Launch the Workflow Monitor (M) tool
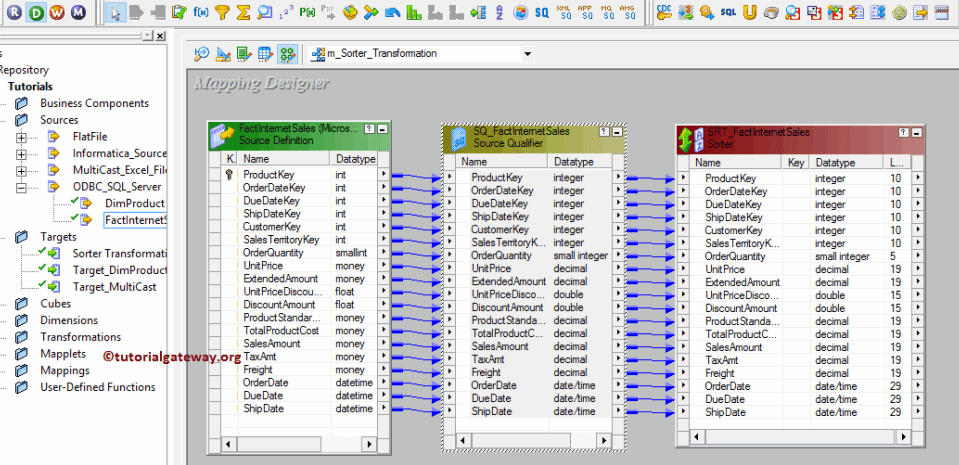Image resolution: width=959 pixels, height=465 pixels. [78, 12]
